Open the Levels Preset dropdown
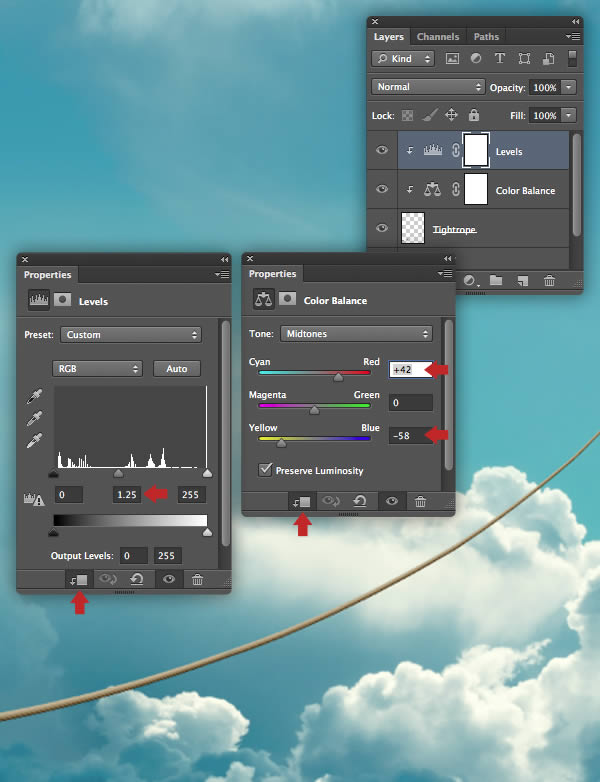Image resolution: width=600 pixels, height=782 pixels. 131,335
